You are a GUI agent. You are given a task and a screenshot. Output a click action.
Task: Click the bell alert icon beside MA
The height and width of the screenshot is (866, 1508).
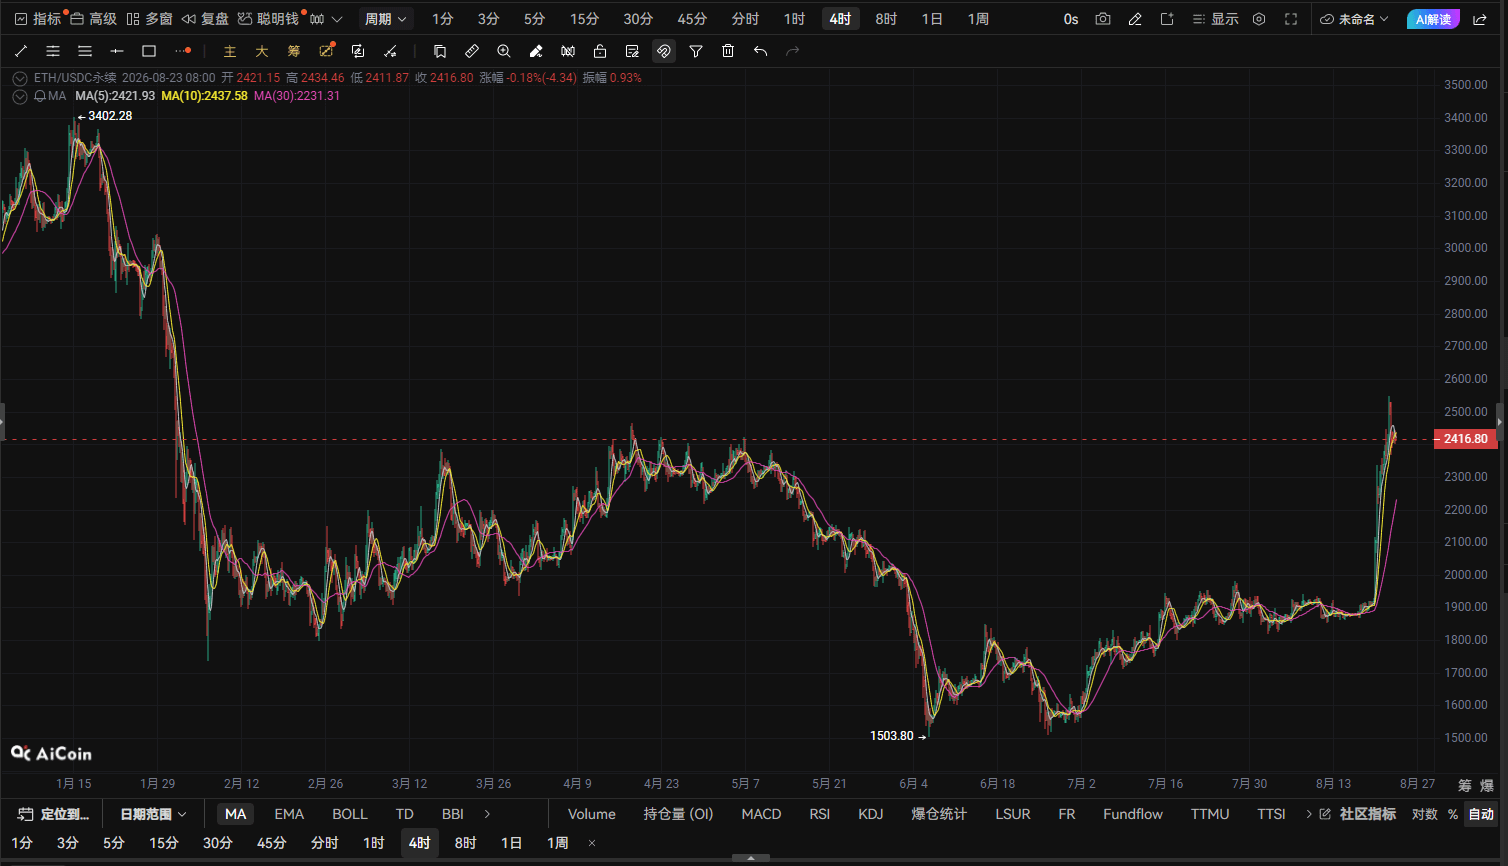pos(40,96)
